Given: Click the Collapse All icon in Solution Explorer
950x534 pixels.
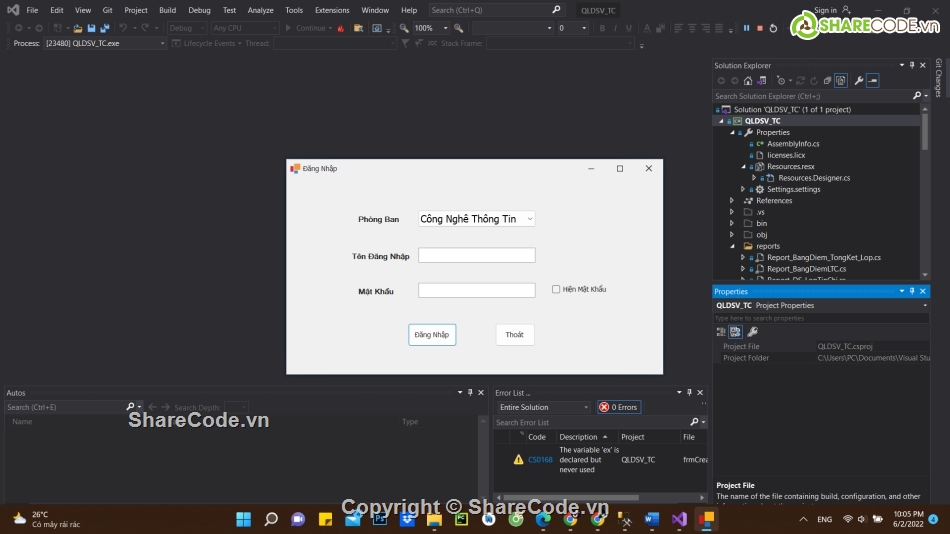Looking at the screenshot, I should 826,81.
